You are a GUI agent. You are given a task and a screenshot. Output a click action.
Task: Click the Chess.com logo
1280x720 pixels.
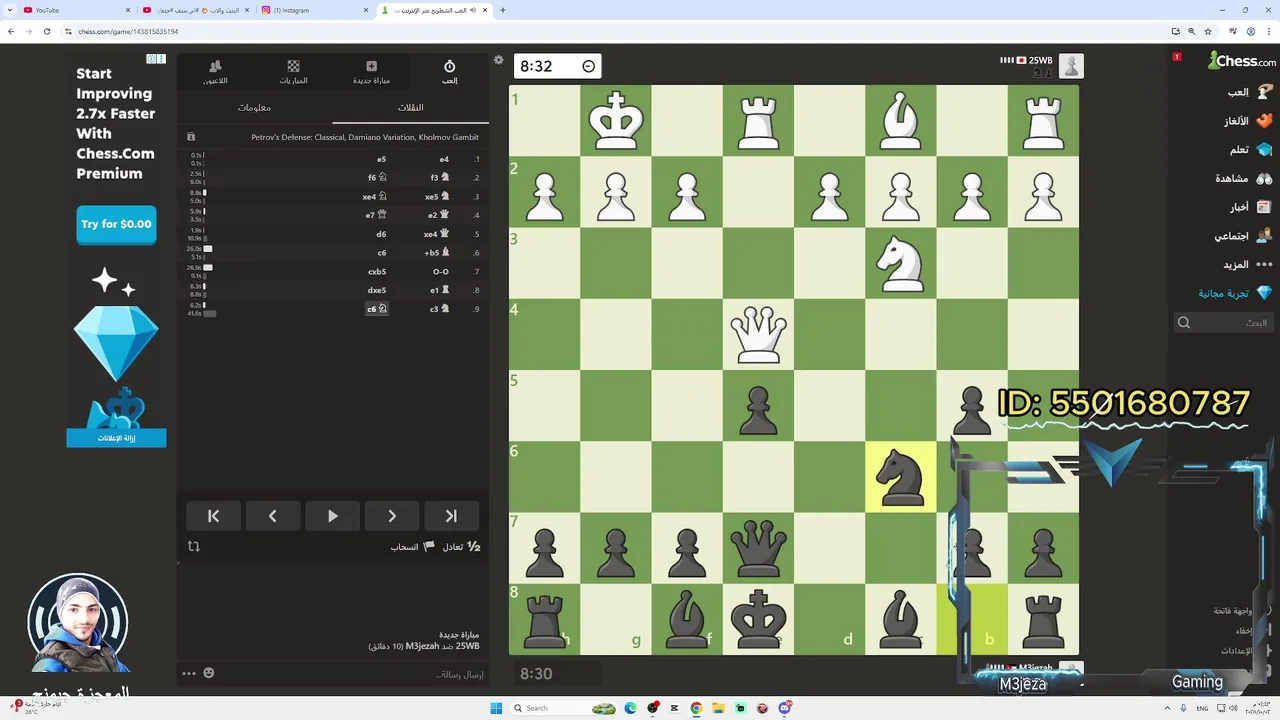[1241, 61]
